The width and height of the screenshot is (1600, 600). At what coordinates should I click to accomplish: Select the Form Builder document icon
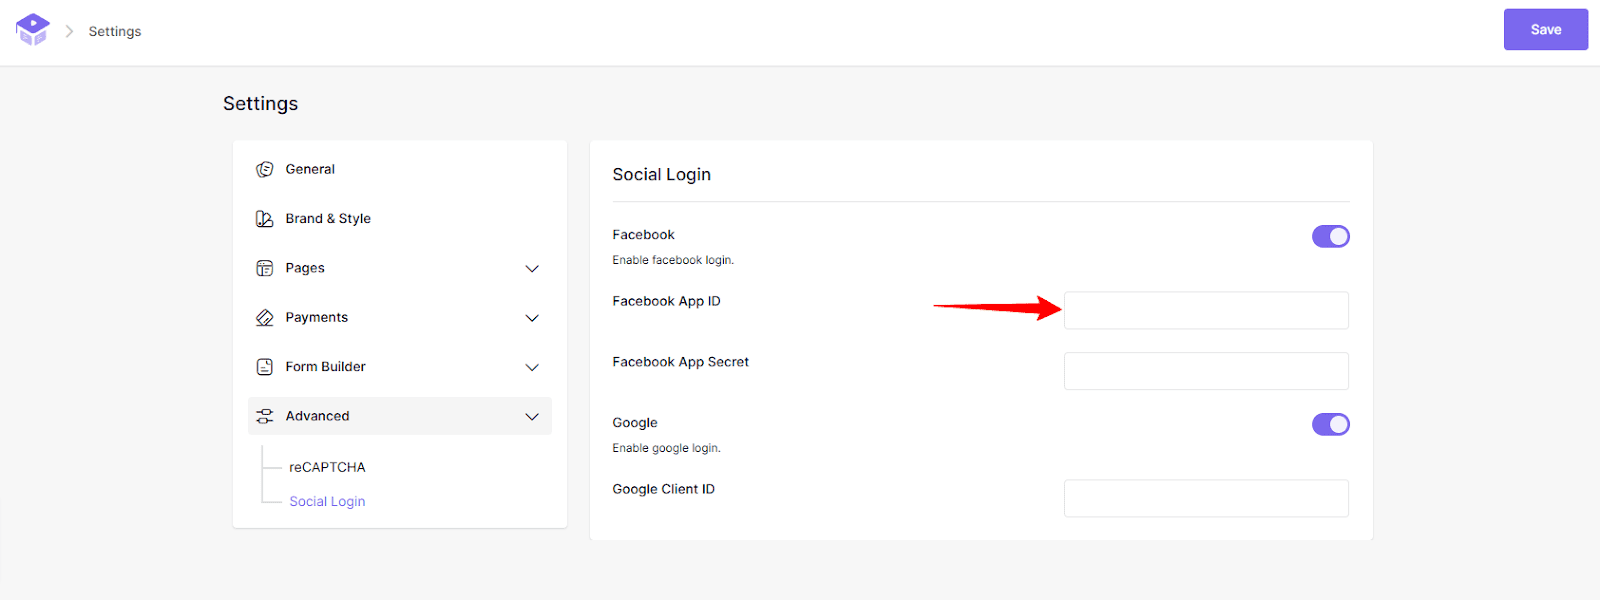[x=264, y=366]
